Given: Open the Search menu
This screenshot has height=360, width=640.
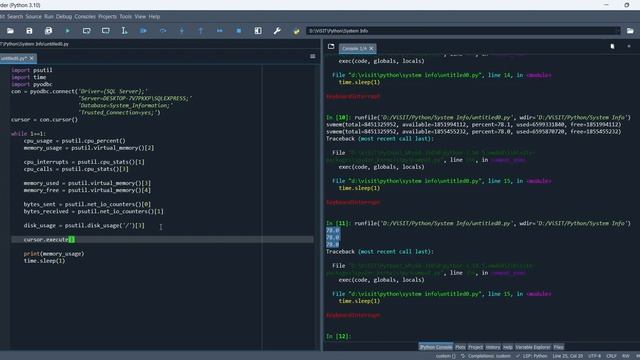Looking at the screenshot, I should [15, 17].
